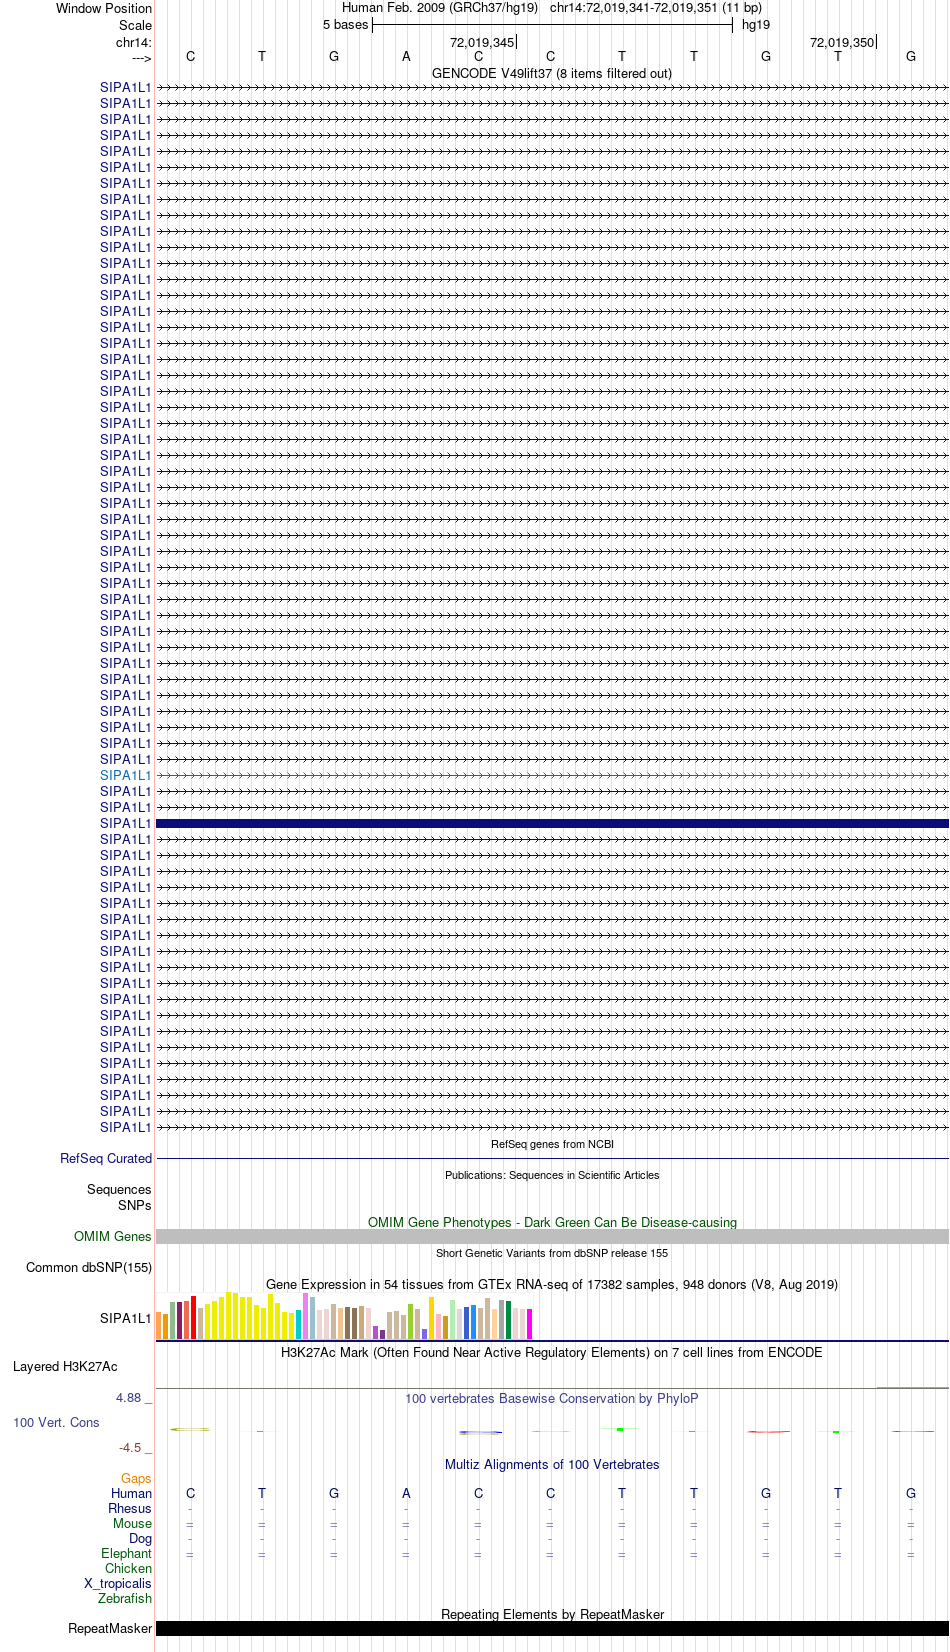Screen dimensions: 950x1652
Task: Click the Sequences SNPs track label
Action: click(x=119, y=1197)
